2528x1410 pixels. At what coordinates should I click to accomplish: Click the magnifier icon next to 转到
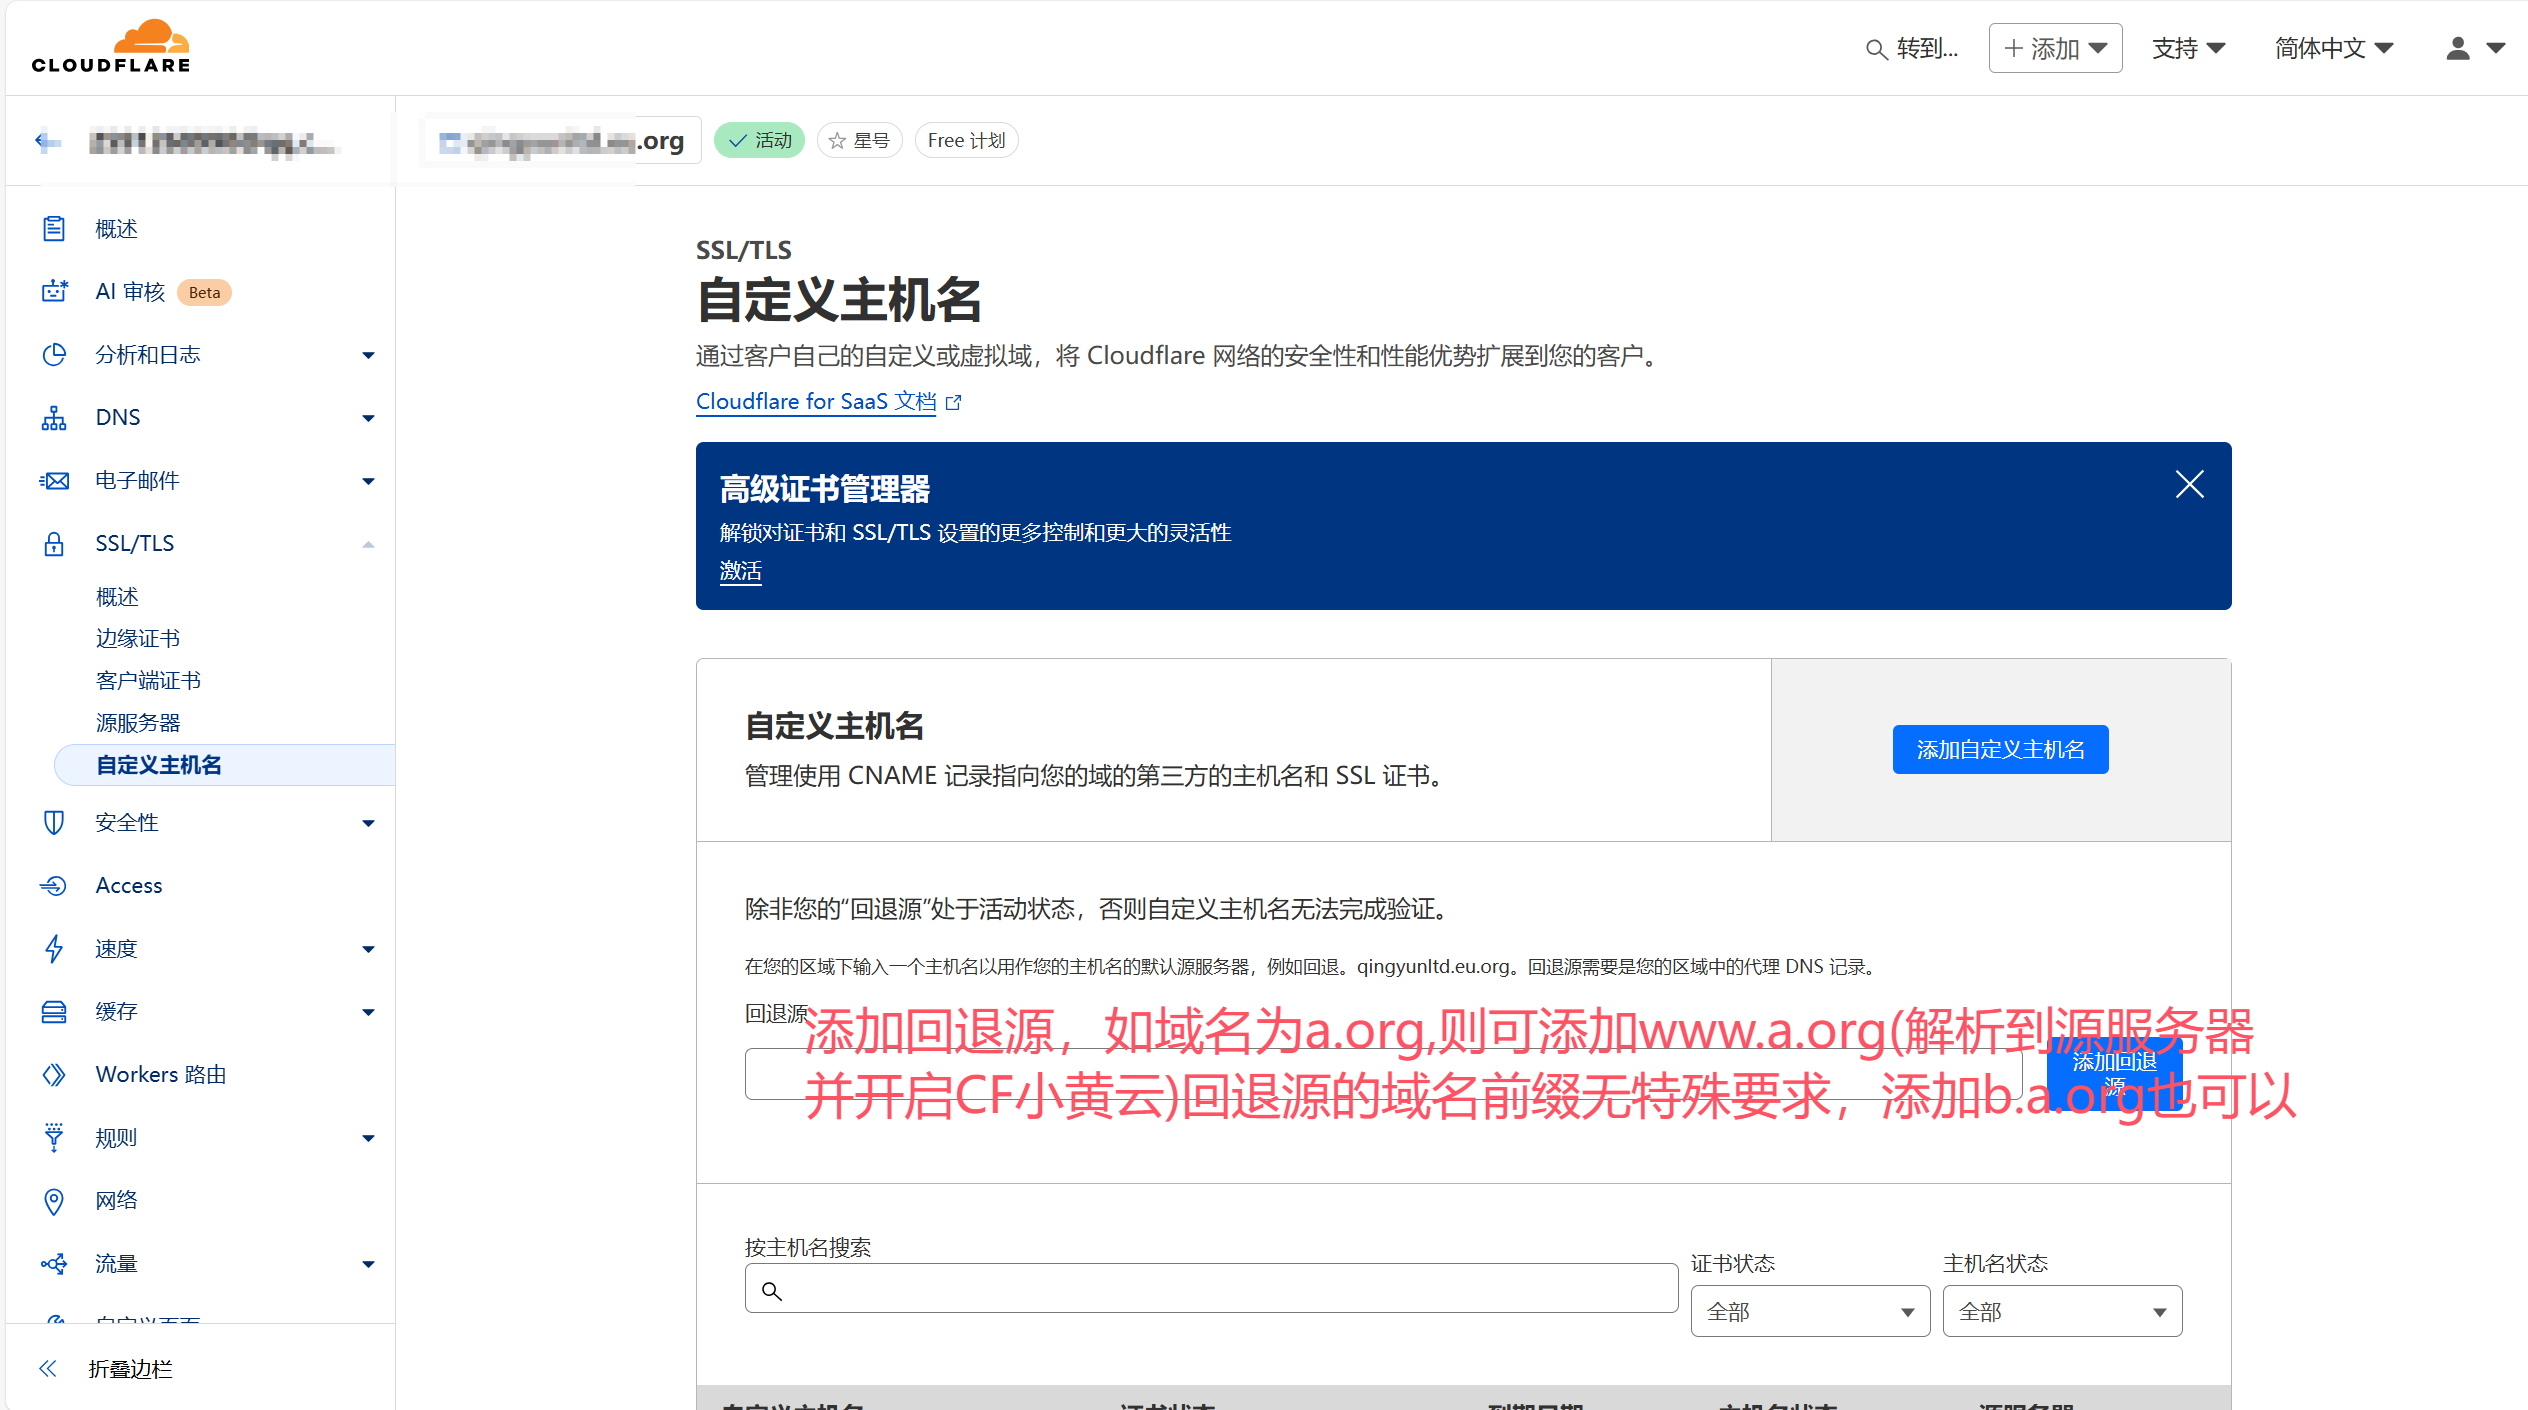pyautogui.click(x=1876, y=49)
